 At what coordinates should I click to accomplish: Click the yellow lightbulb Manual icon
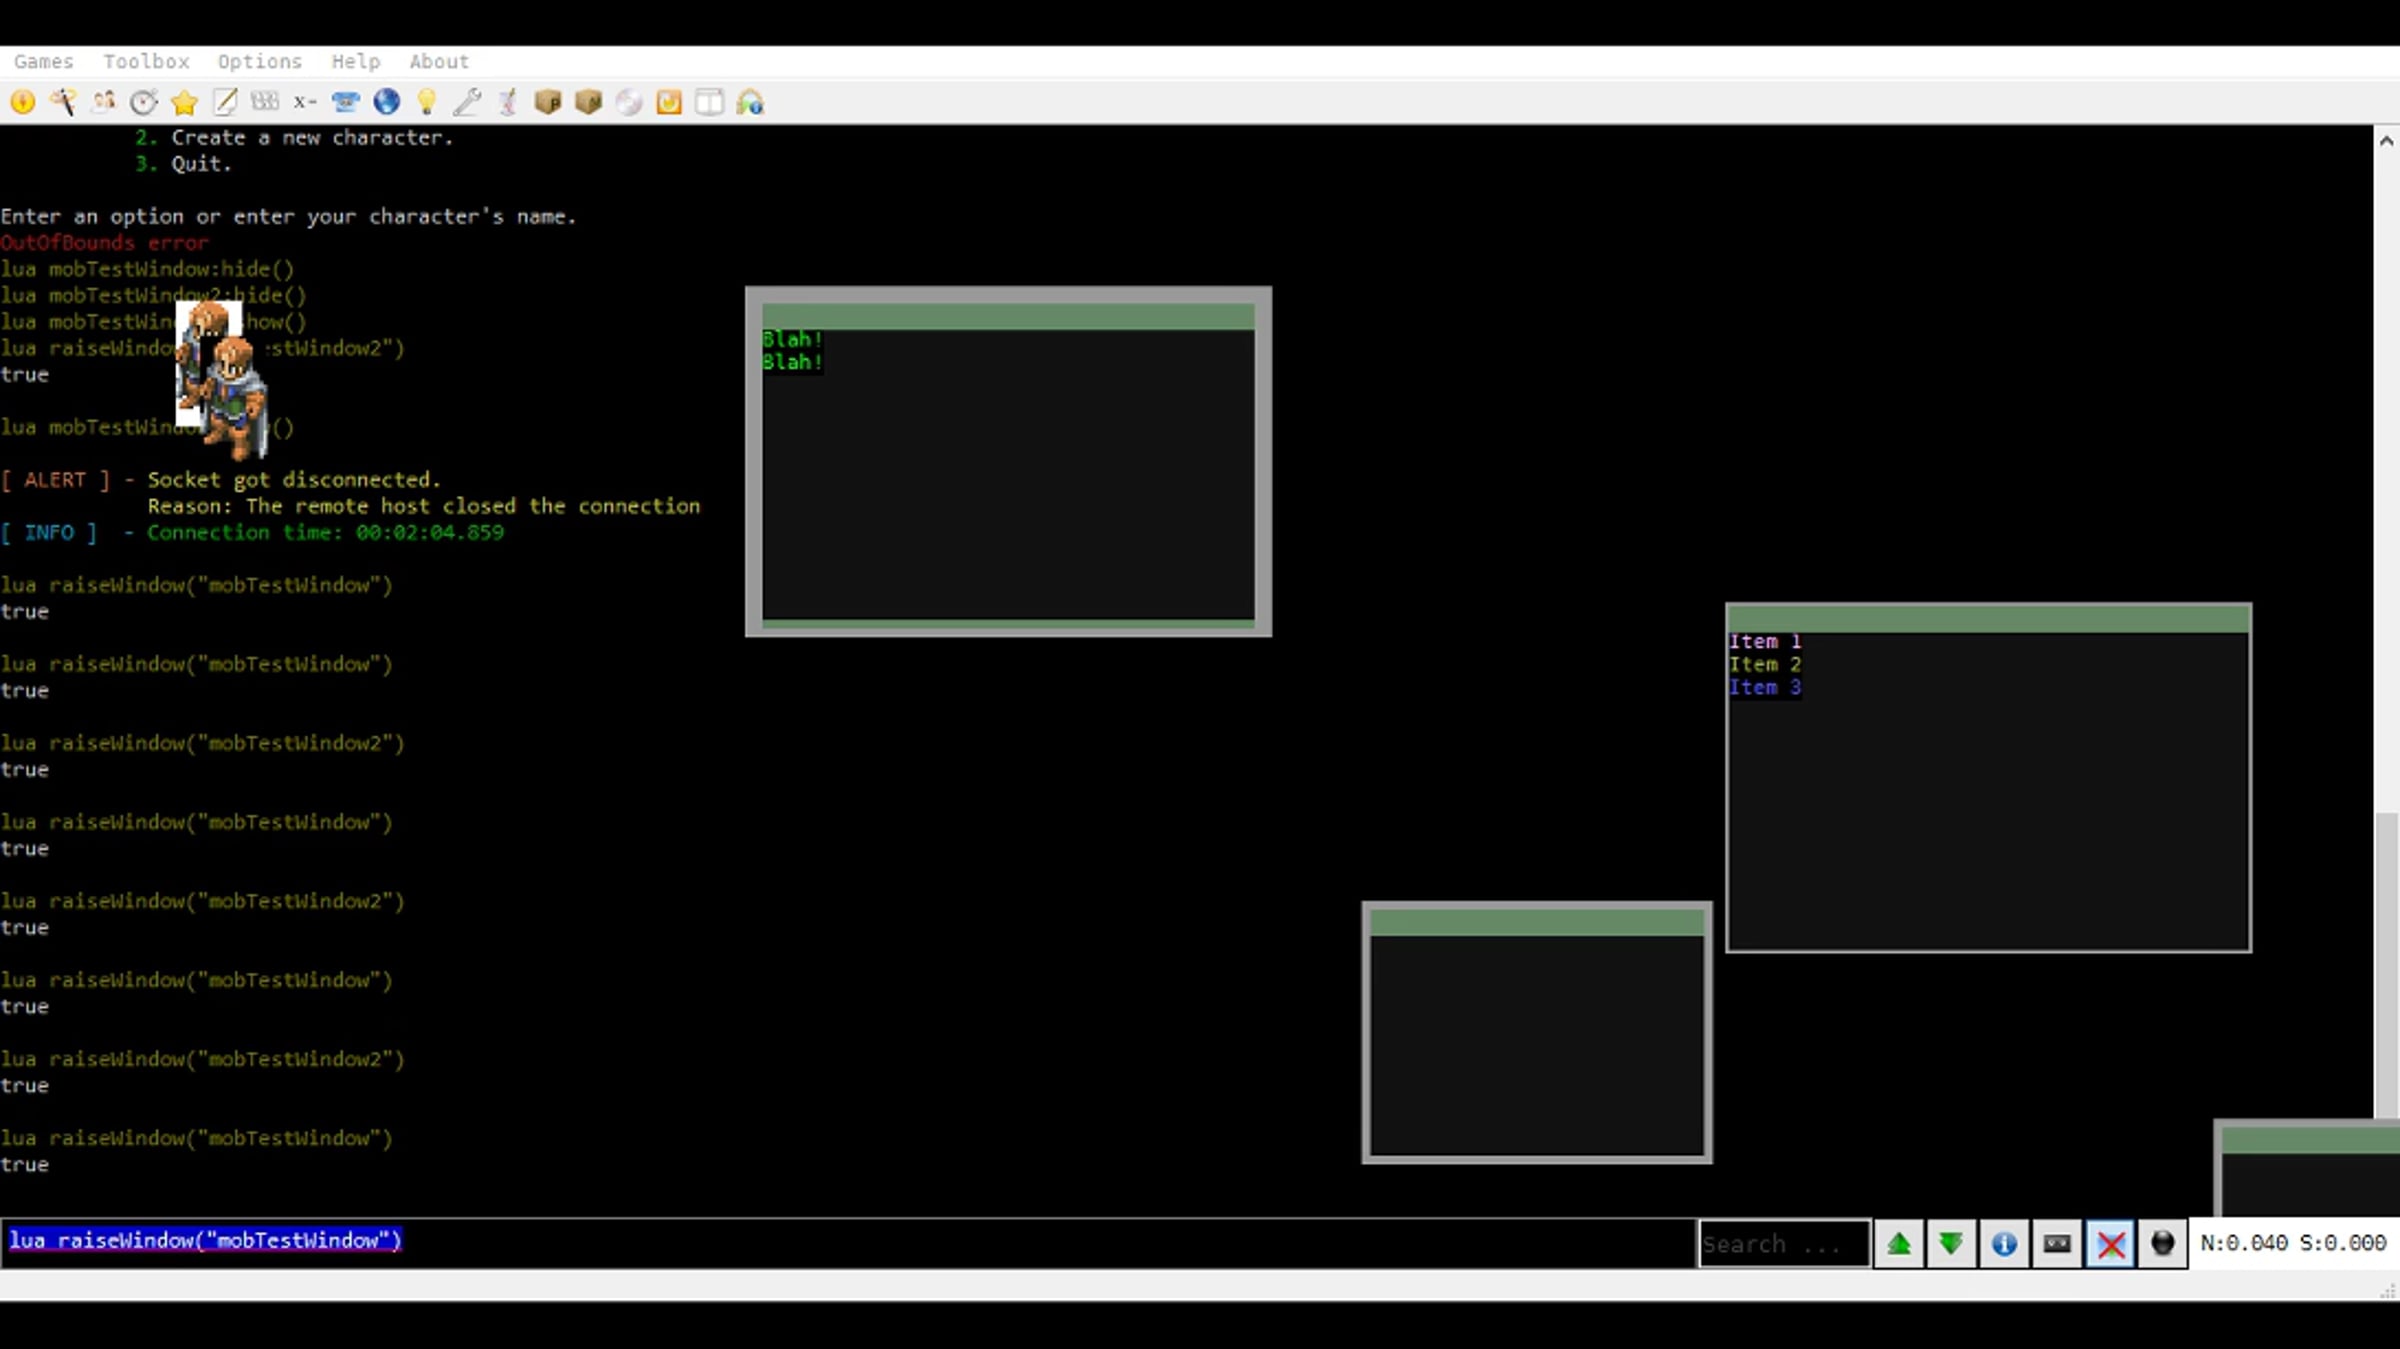click(x=427, y=102)
